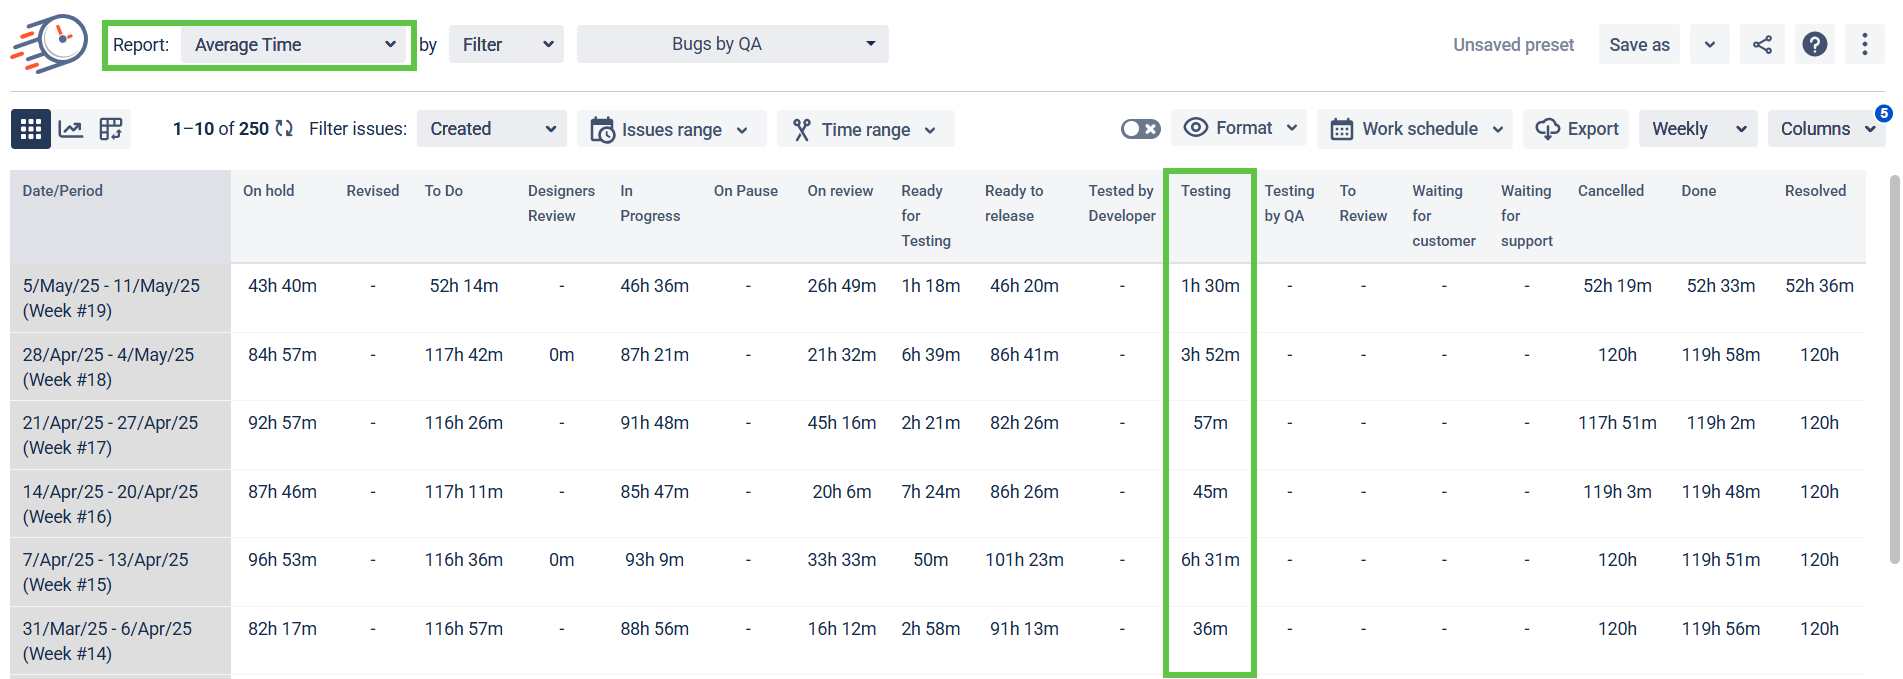This screenshot has width=1903, height=679.
Task: Open the three-dot more options menu
Action: (x=1865, y=44)
